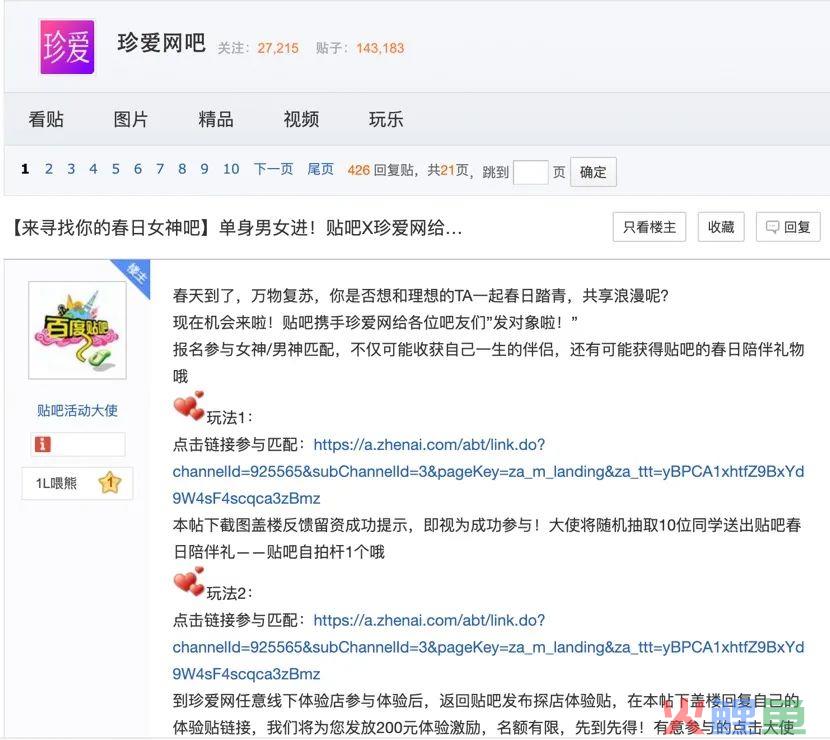Click the red info badge icon
This screenshot has height=740, width=830.
(x=42, y=444)
